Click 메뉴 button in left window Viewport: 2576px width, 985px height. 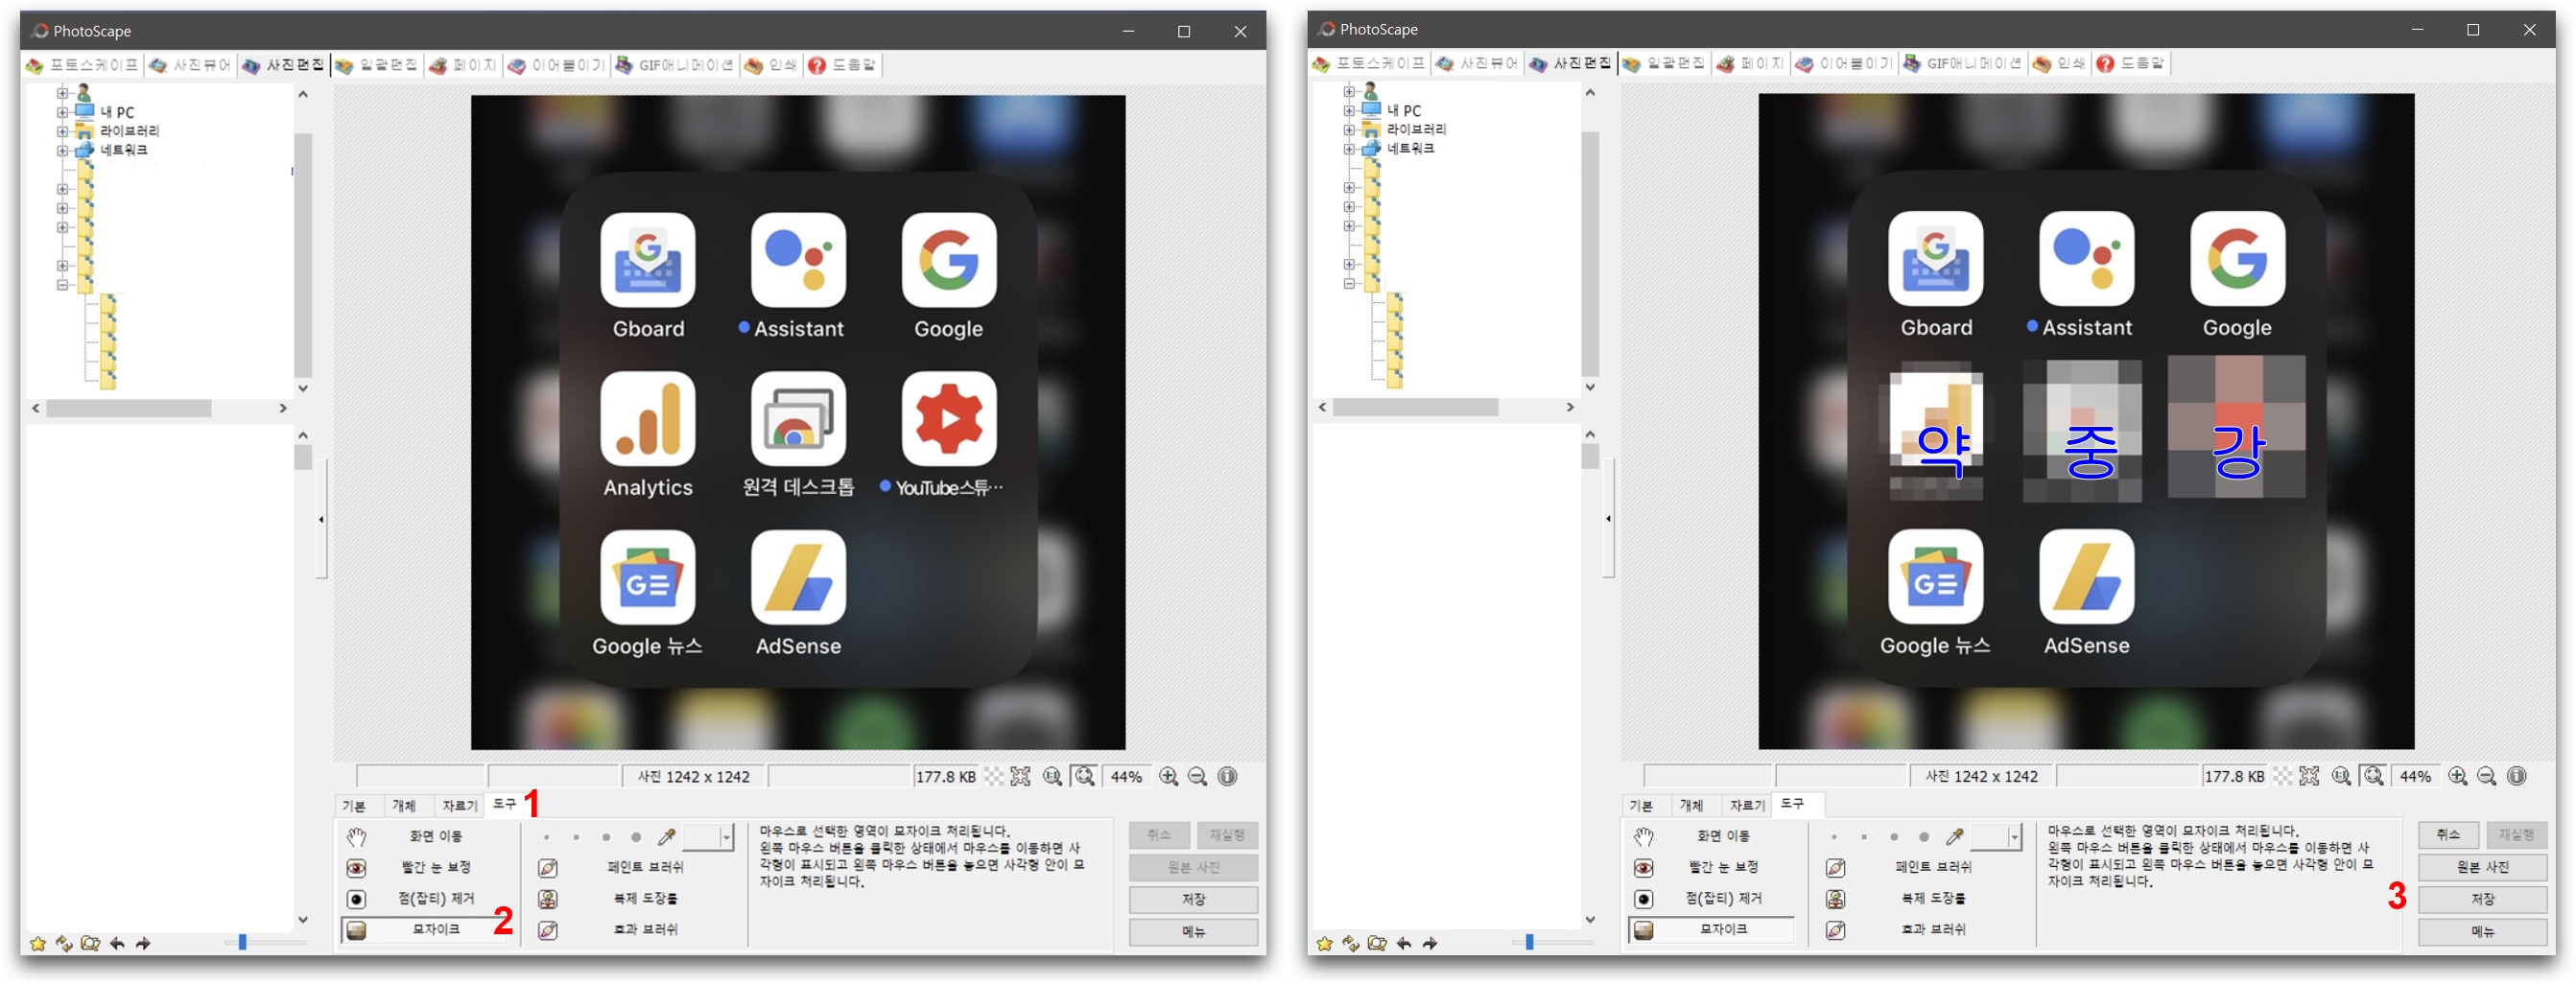1193,931
